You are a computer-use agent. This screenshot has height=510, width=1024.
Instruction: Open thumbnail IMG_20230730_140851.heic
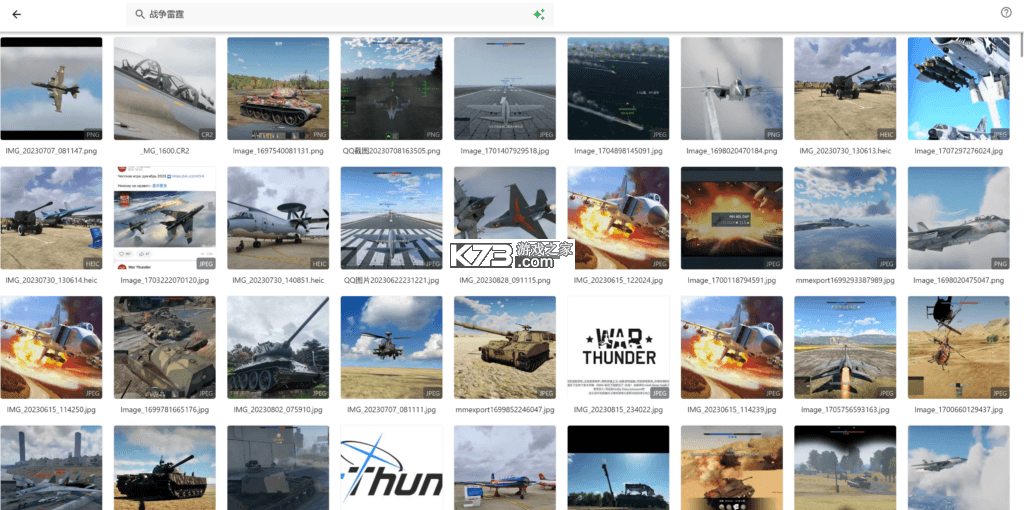[x=278, y=218]
